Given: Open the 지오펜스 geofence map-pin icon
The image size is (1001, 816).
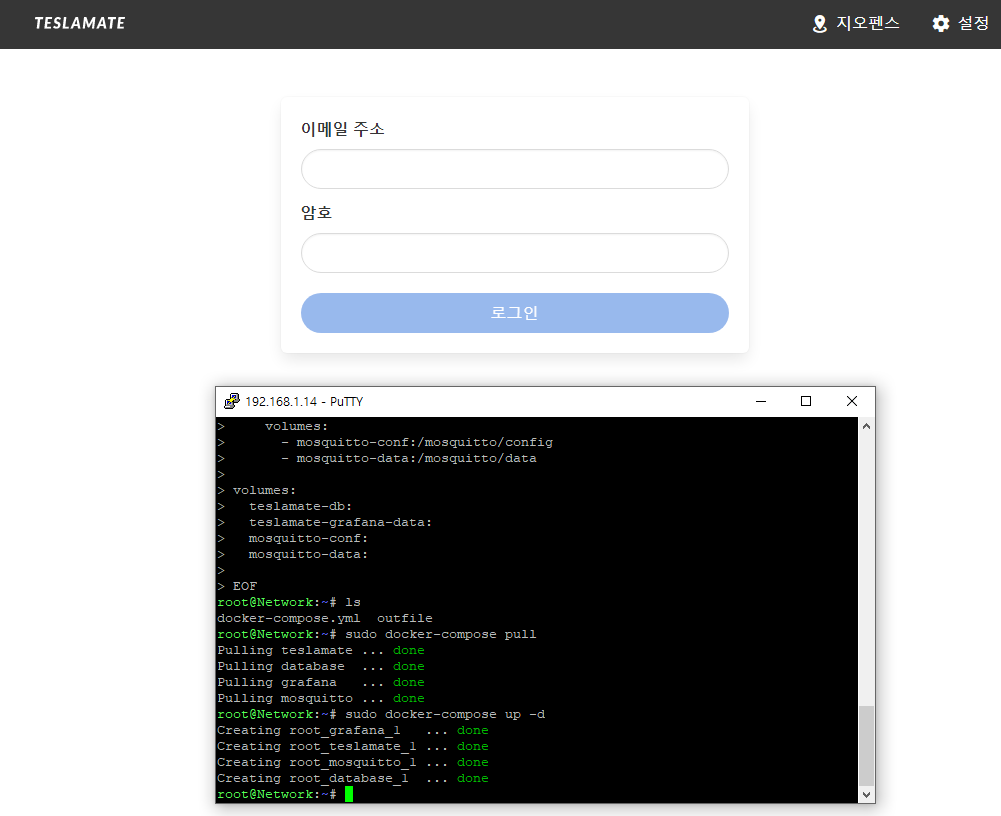Looking at the screenshot, I should [x=819, y=24].
